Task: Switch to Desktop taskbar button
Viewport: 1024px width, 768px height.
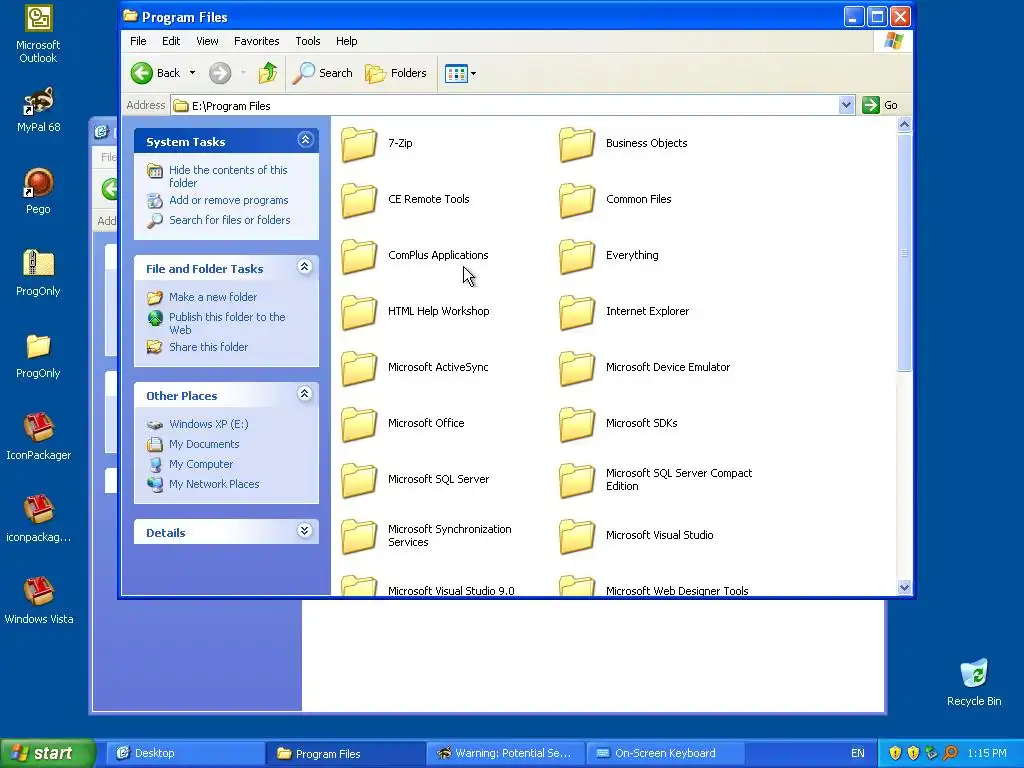Action: click(x=184, y=754)
